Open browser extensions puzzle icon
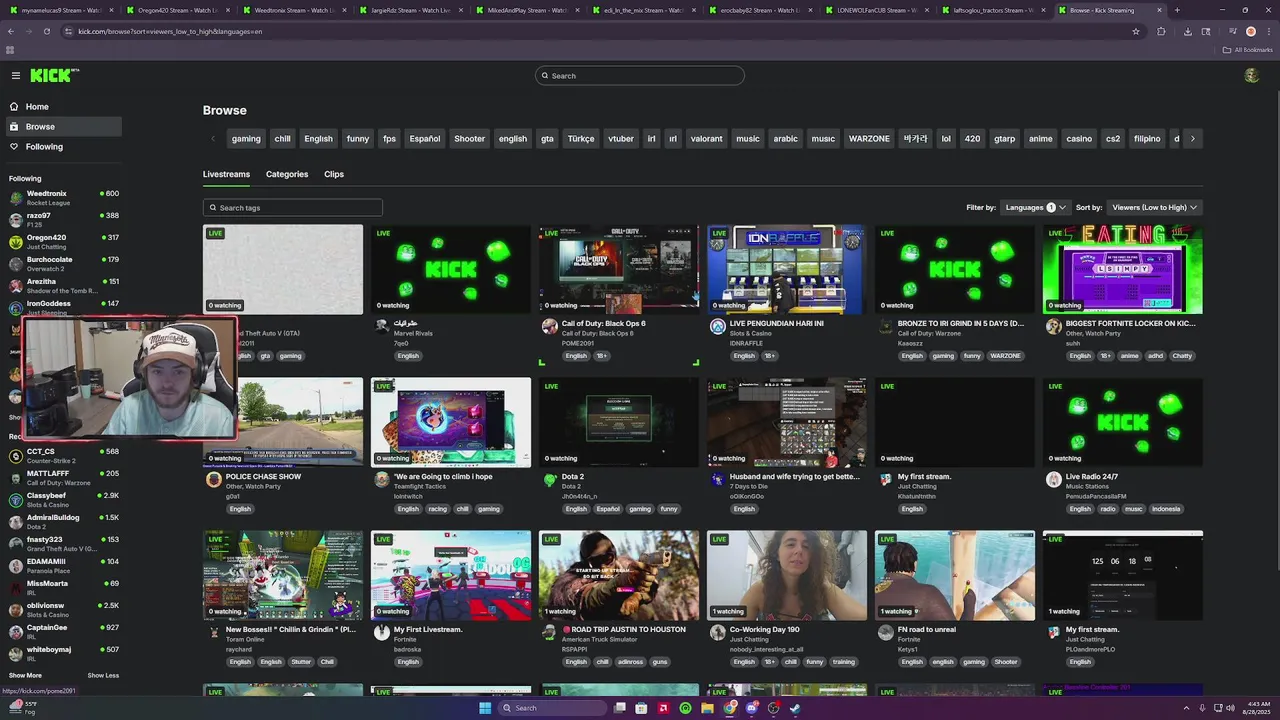Viewport: 1280px width, 720px height. pyautogui.click(x=1161, y=31)
